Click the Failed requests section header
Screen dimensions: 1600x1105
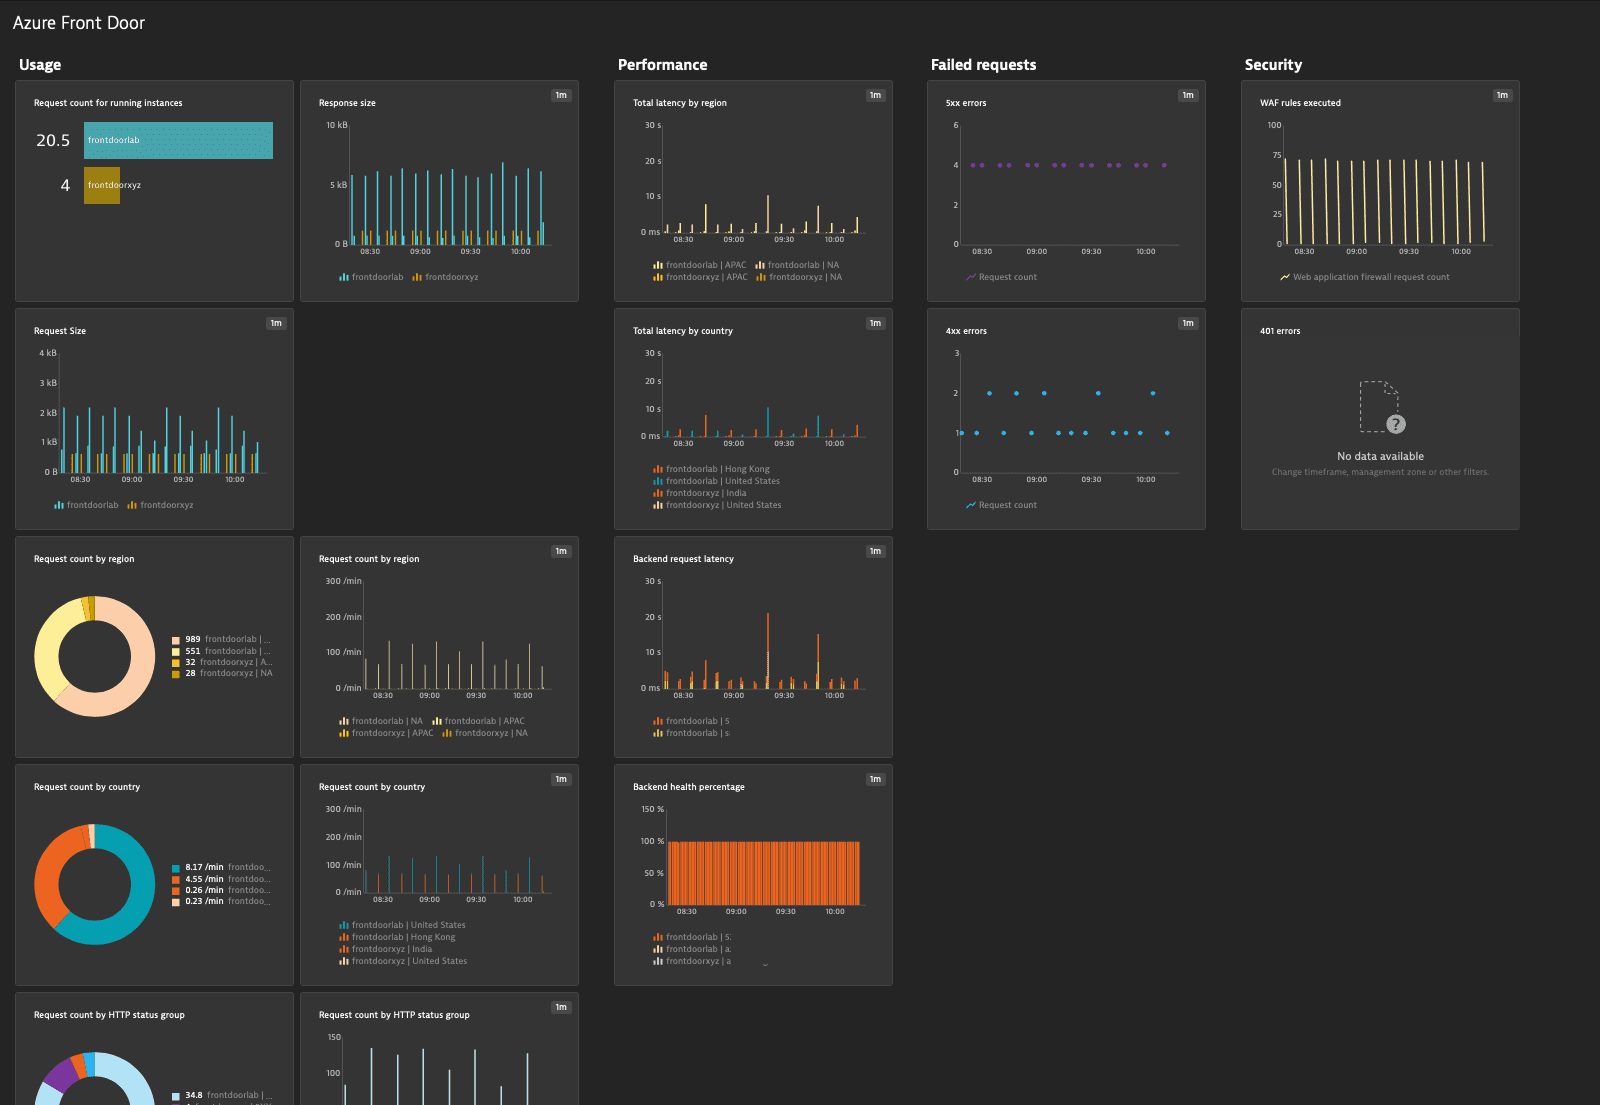click(983, 65)
